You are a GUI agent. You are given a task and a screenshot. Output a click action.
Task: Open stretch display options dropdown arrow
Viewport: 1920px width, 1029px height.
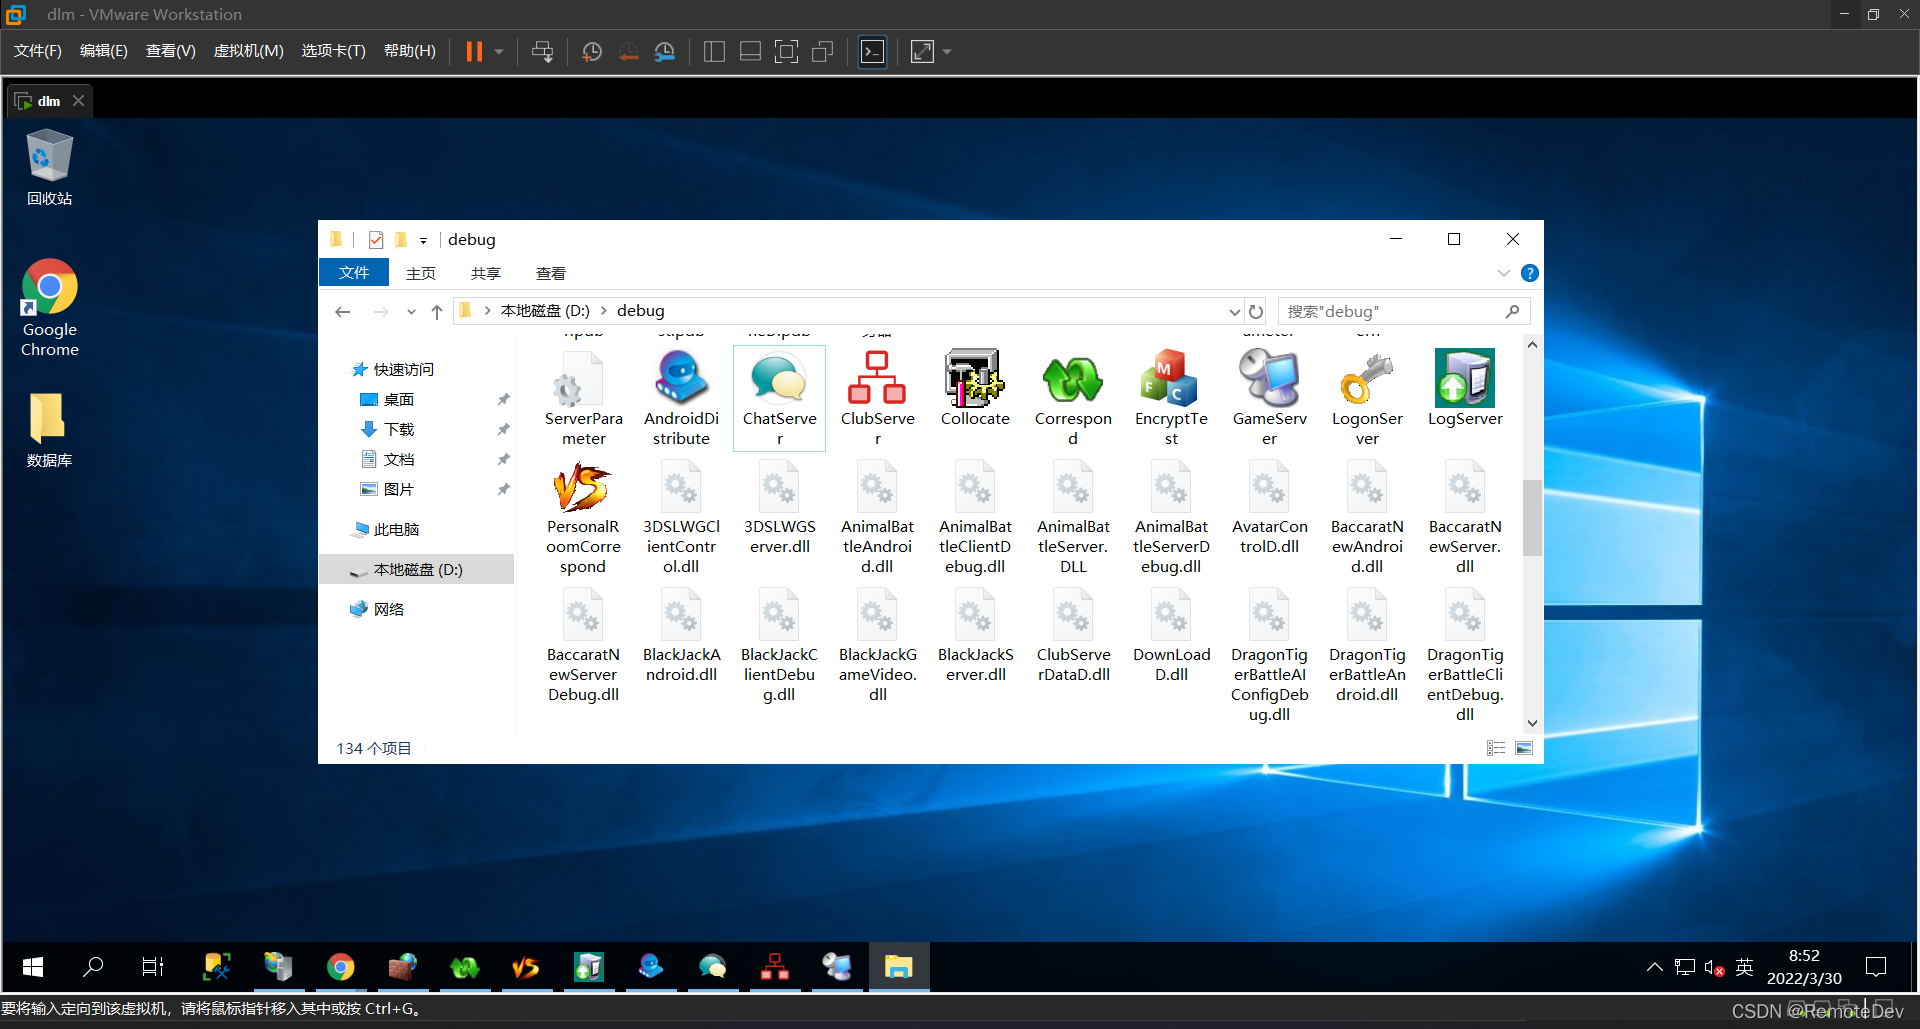pyautogui.click(x=947, y=51)
